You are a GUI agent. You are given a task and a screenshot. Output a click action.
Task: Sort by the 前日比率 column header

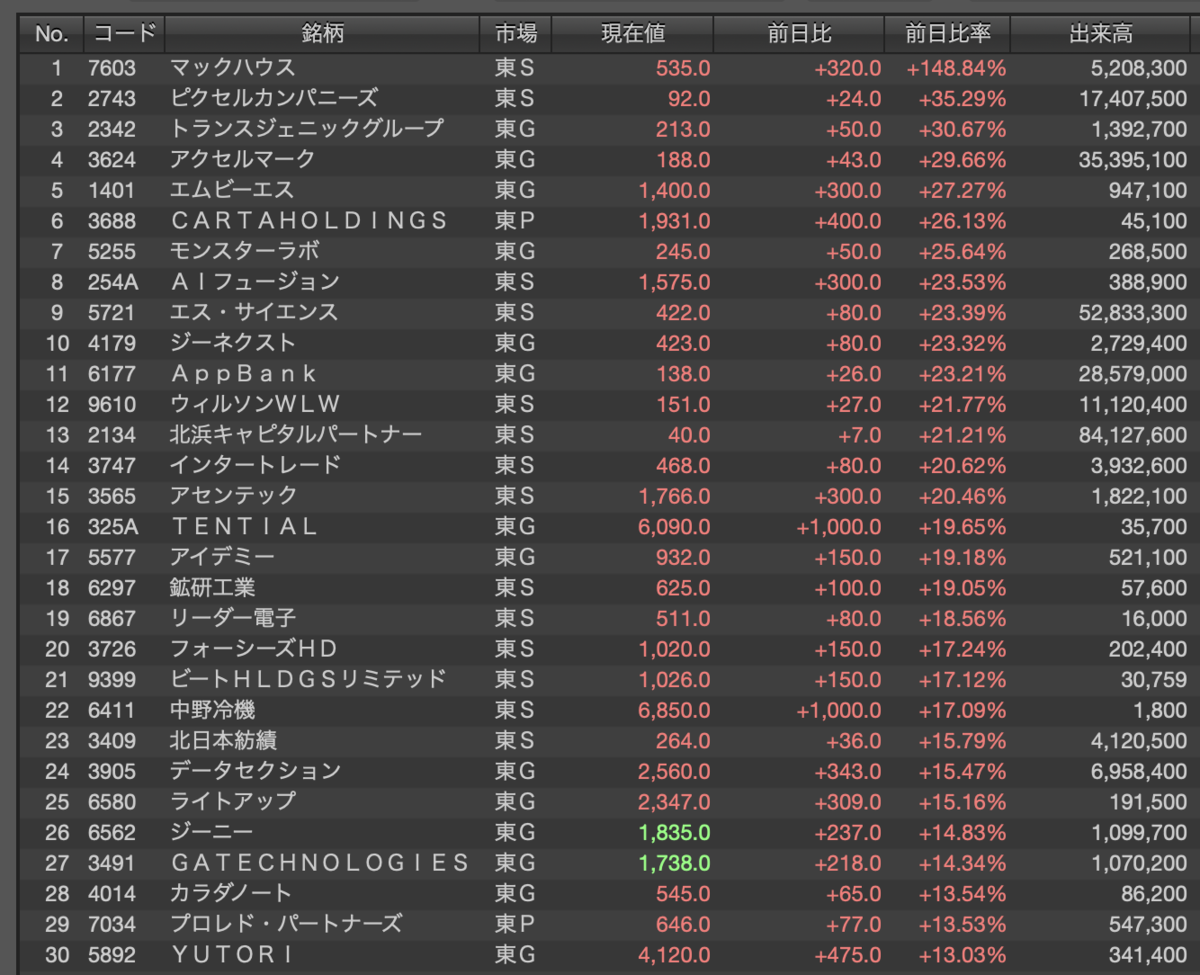(947, 34)
